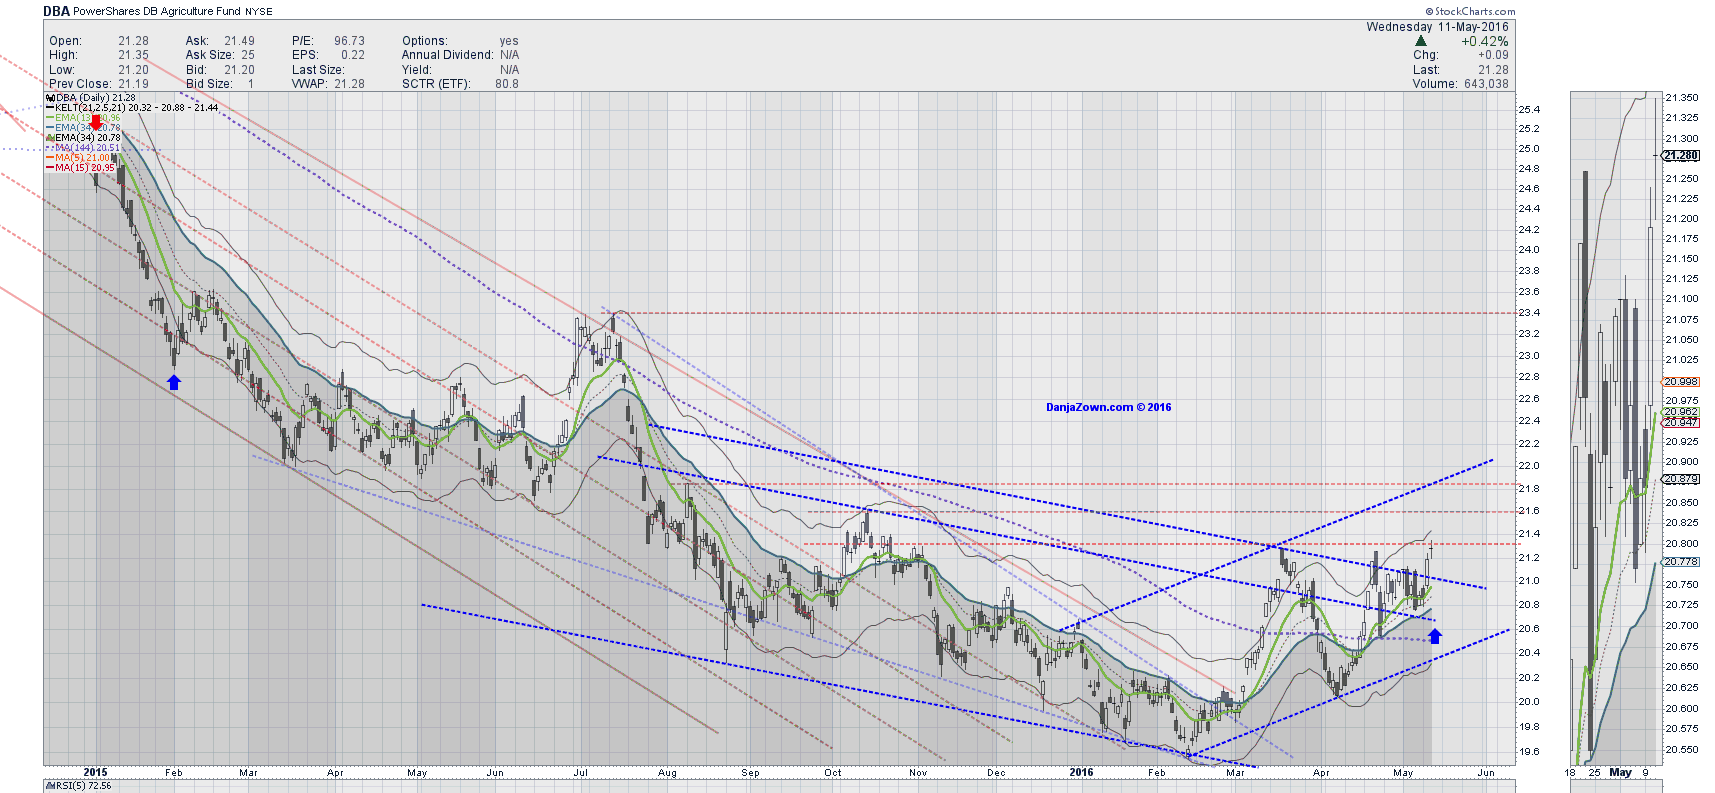1715x793 pixels.
Task: Click the +0.42% percent change
Action: point(1484,42)
